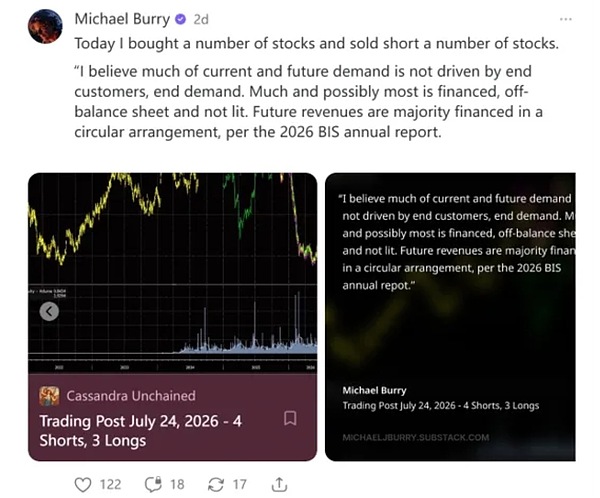The image size is (600, 498).
Task: Bookmark the Trading Post article
Action: 290,418
